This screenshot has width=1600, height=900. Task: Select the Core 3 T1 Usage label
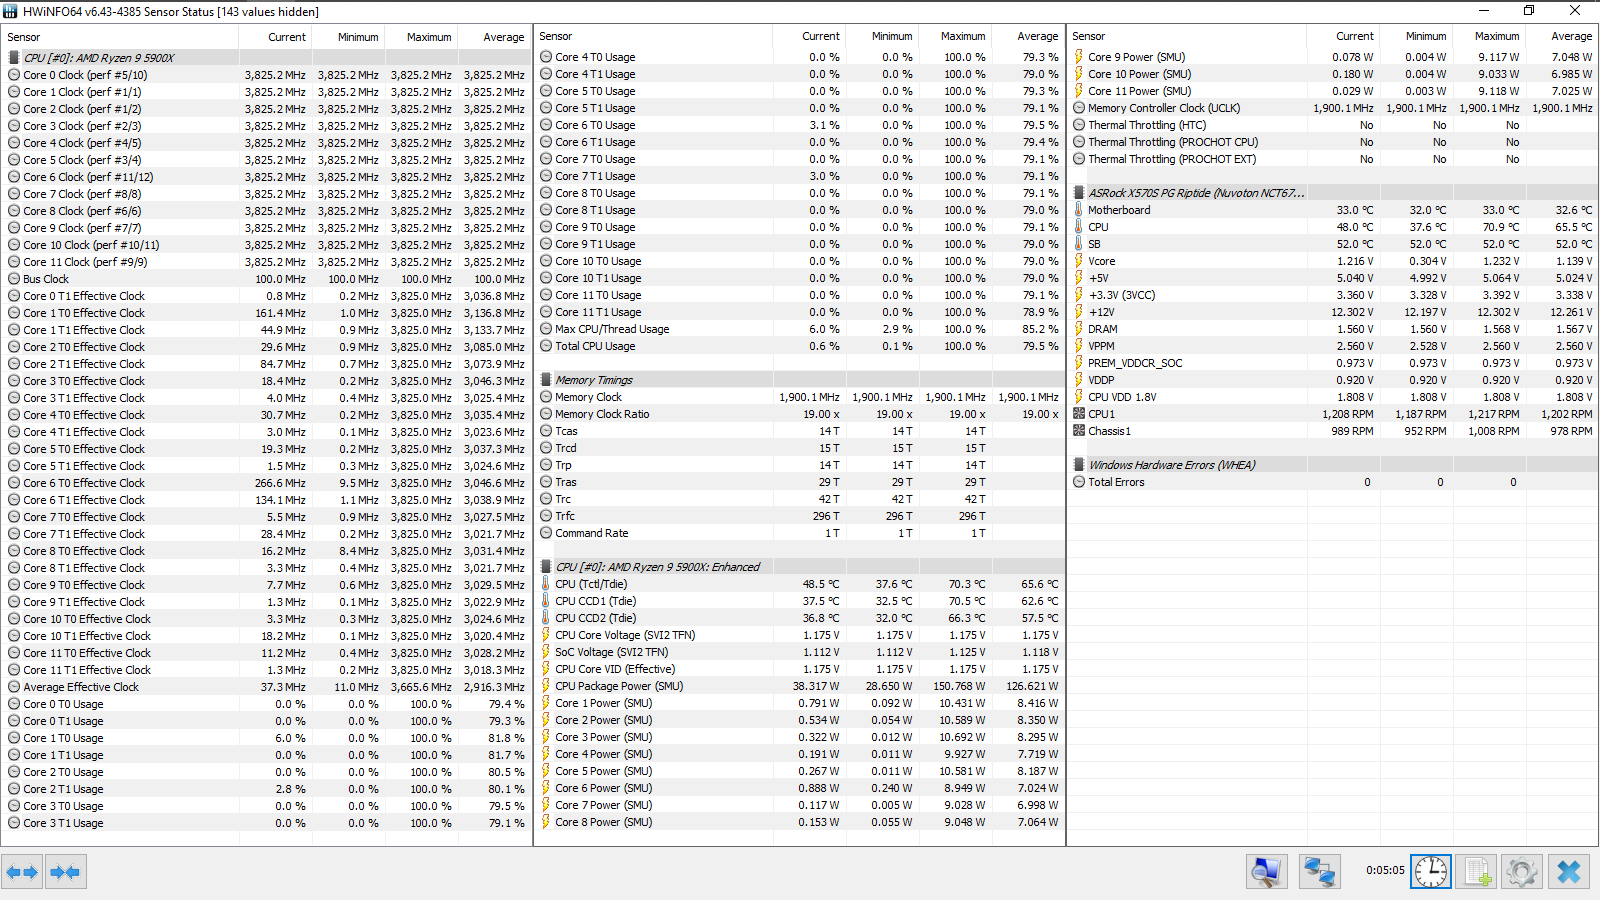coord(63,823)
